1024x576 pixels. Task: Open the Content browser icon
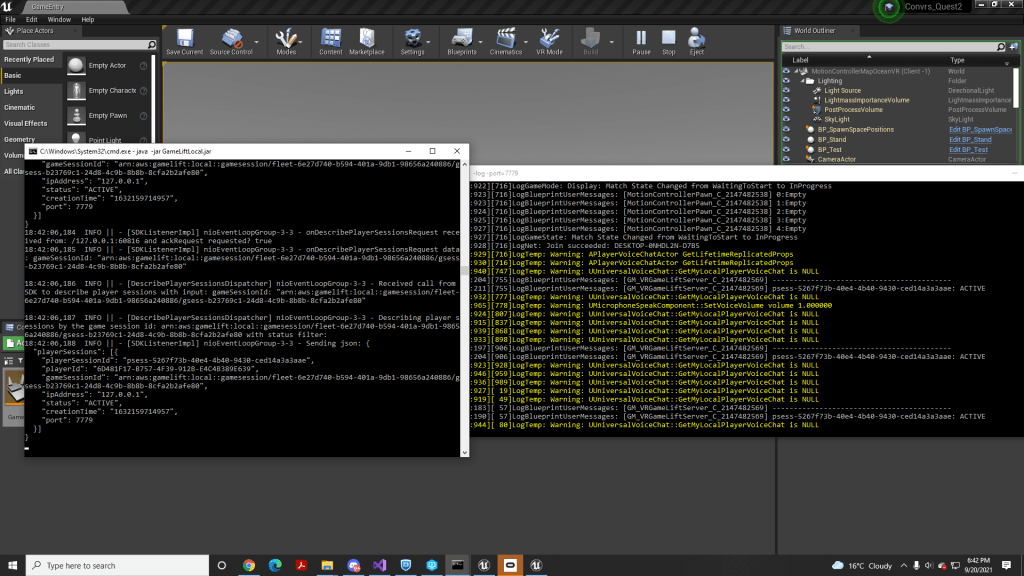pyautogui.click(x=331, y=40)
